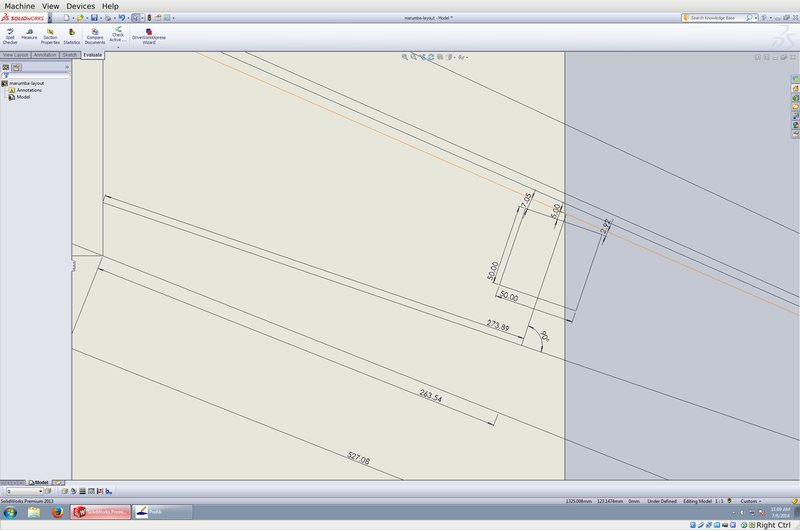This screenshot has height=530, width=800.
Task: Open the Spell Checker tool
Action: click(x=10, y=35)
